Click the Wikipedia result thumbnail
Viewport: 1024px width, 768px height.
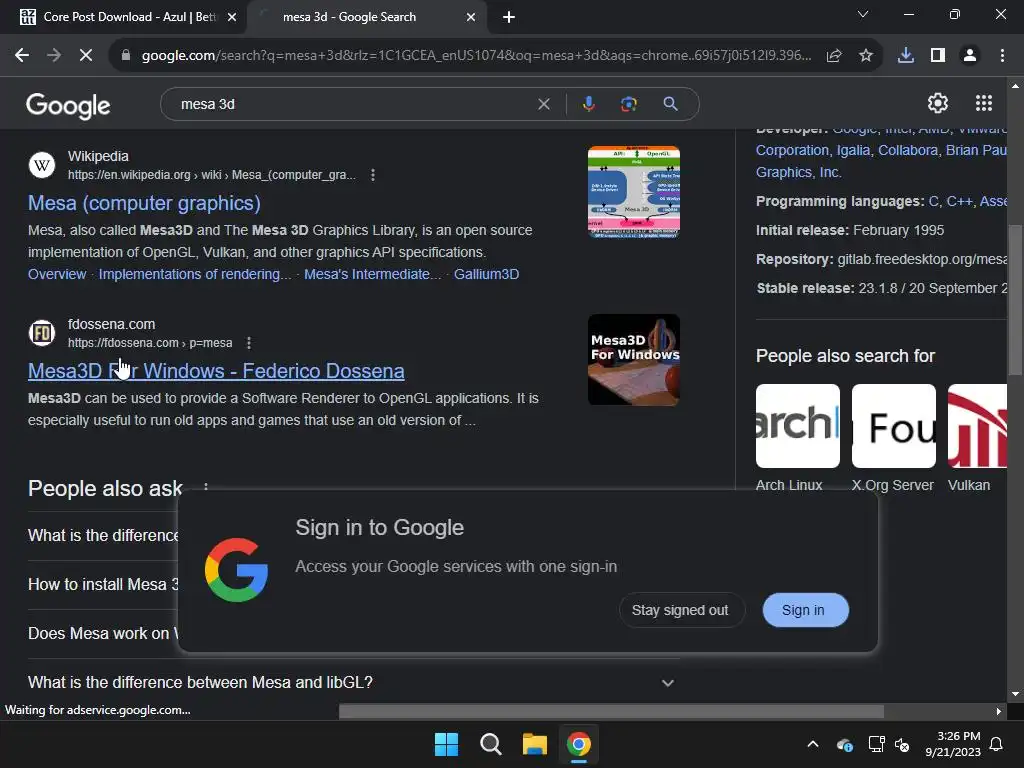633,192
